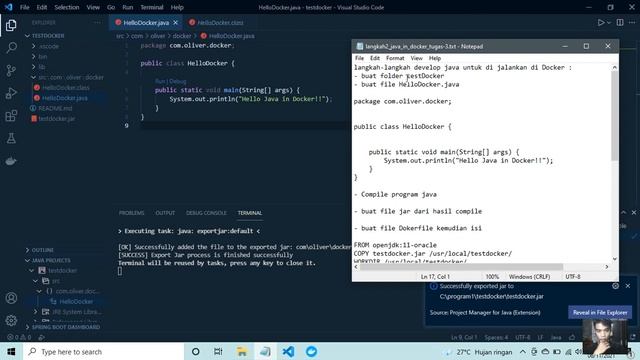Image resolution: width=640 pixels, height=360 pixels.
Task: Open VS Code Run menu
Action: [128, 7]
